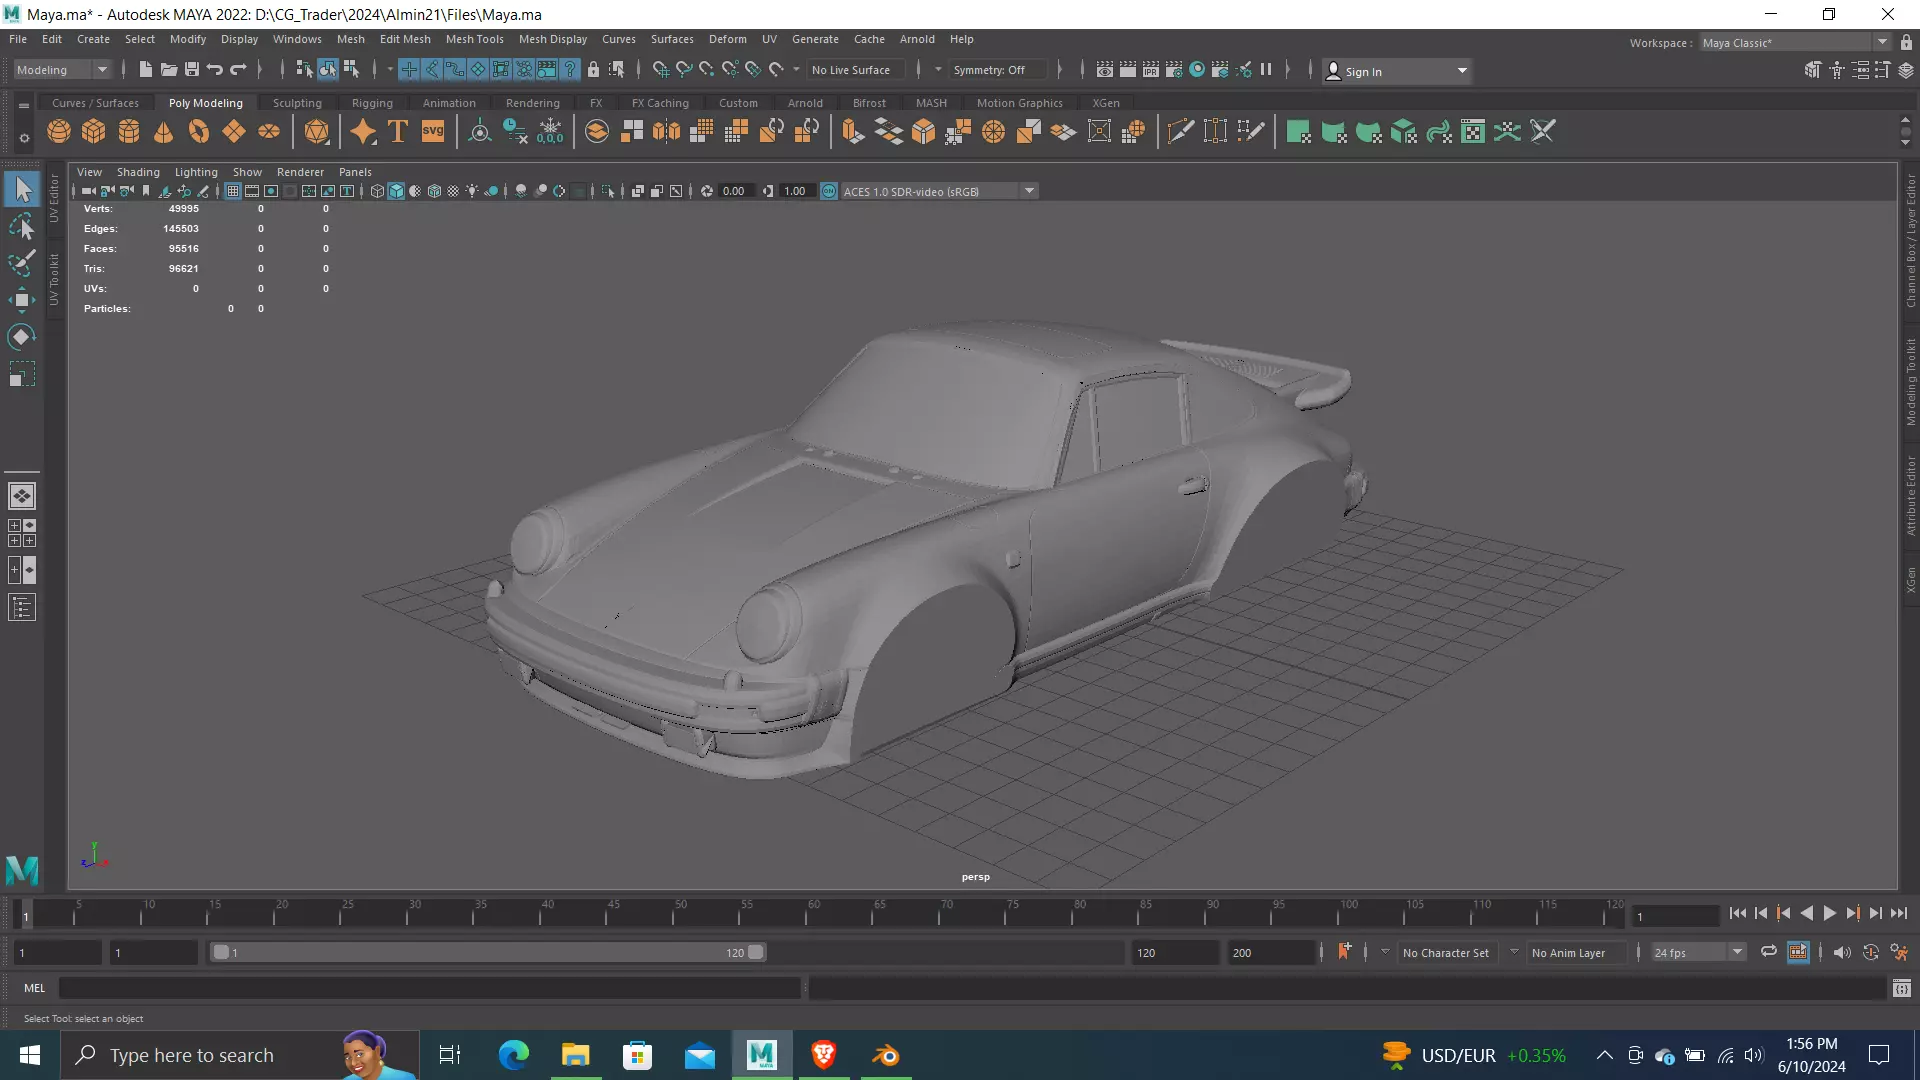Toggle color management ON button
The height and width of the screenshot is (1080, 1920).
pos(829,191)
